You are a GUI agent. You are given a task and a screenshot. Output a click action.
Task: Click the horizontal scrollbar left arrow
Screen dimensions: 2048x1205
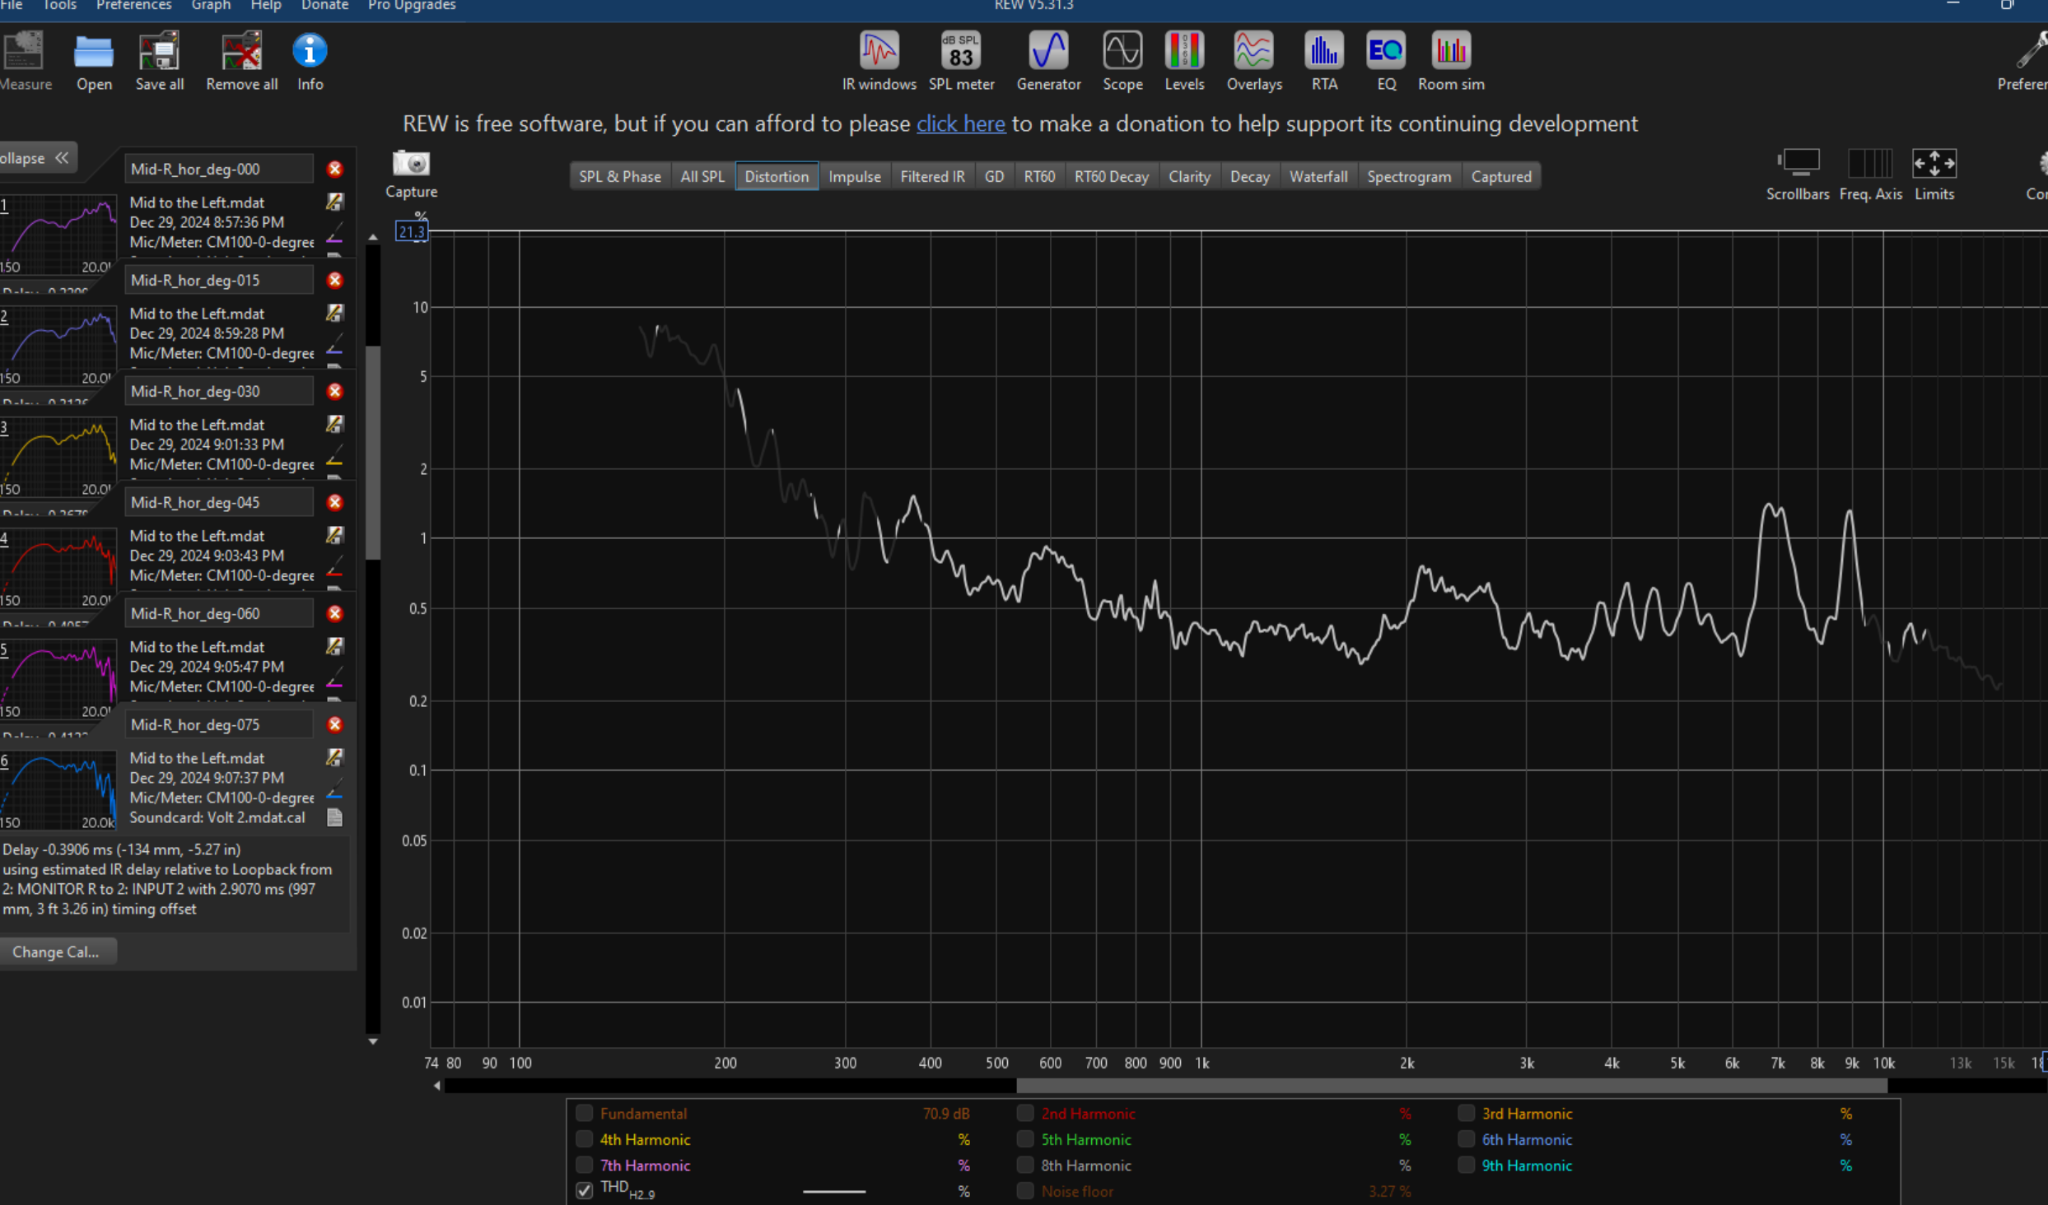pos(437,1086)
